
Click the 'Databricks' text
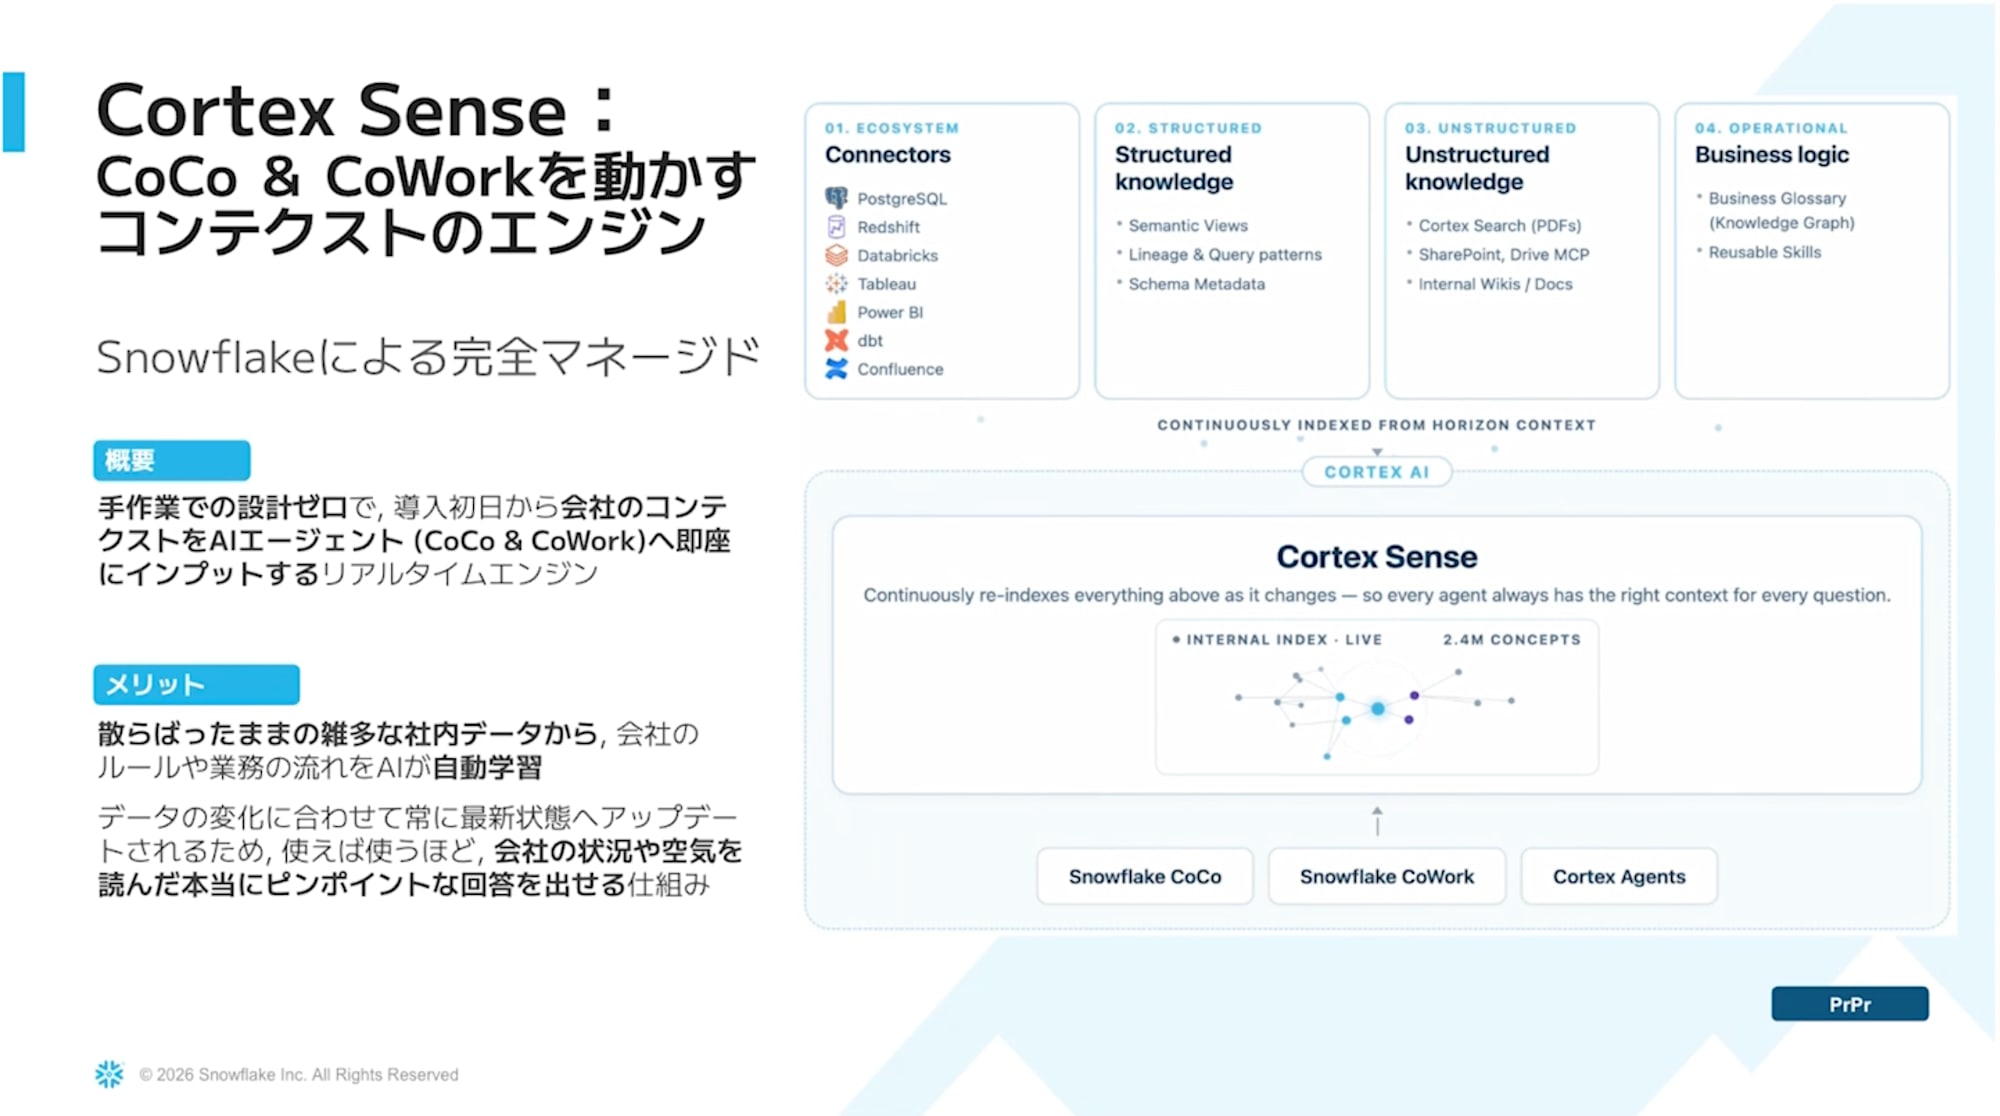[x=897, y=255]
